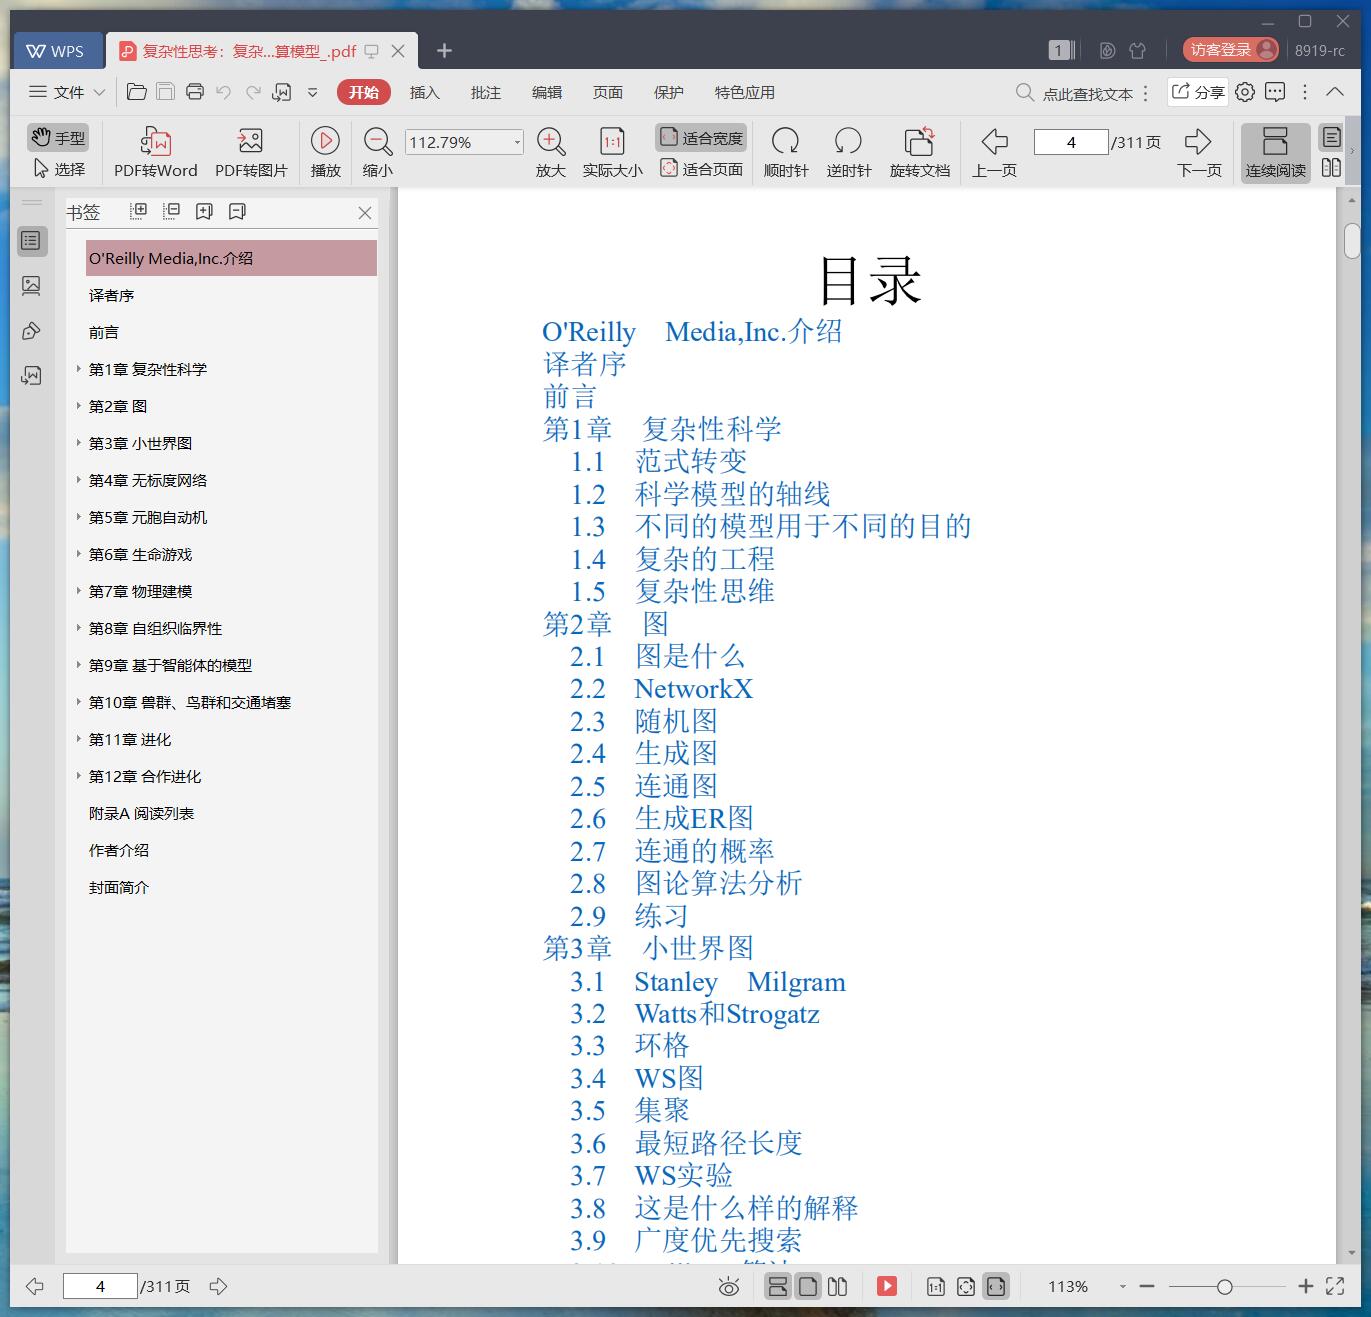
Task: Click vertical scrollbar thumb
Action: 1352,241
